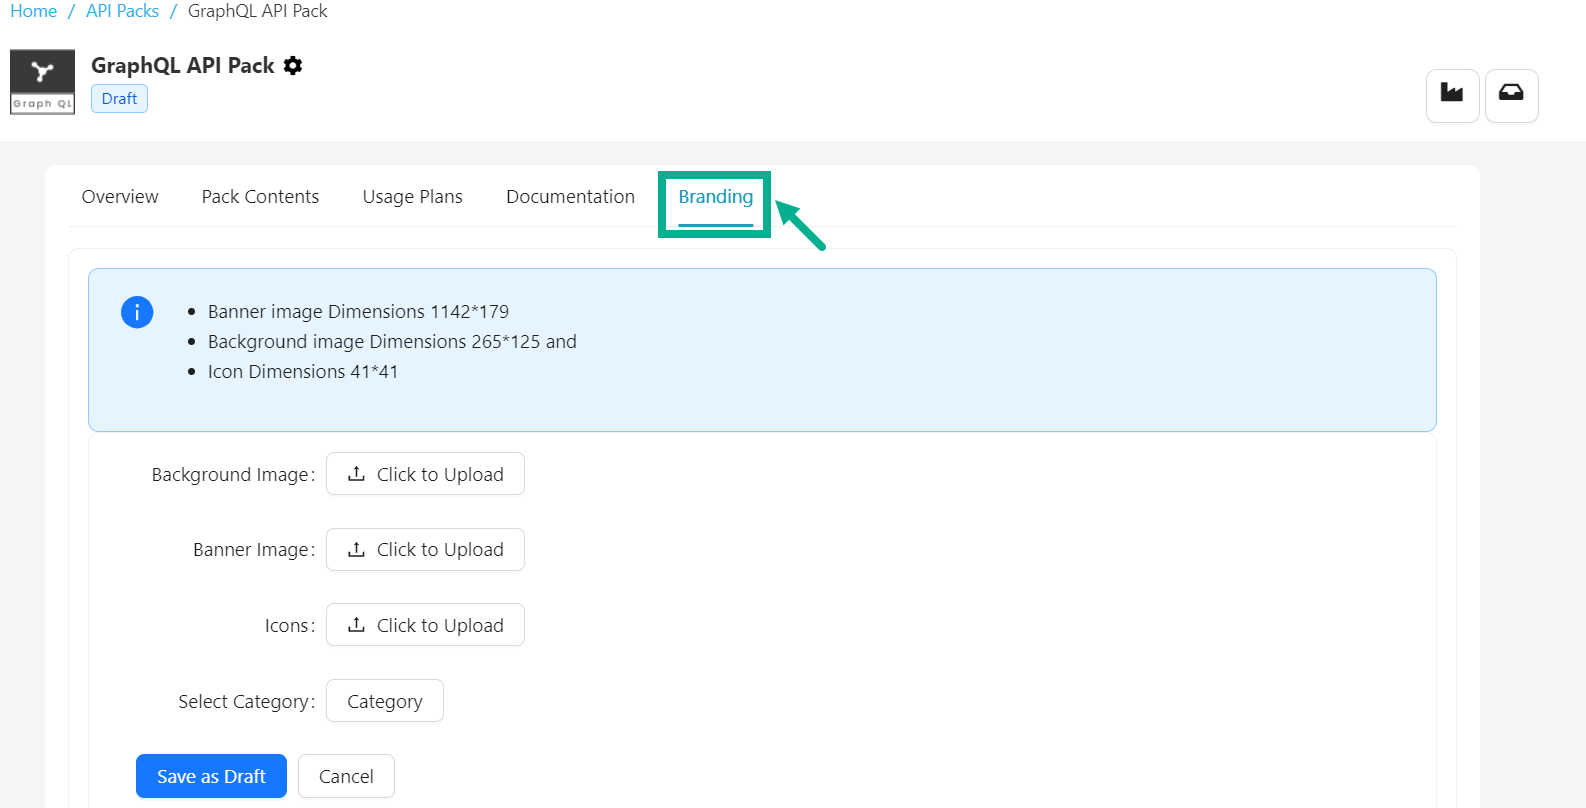This screenshot has width=1586, height=808.
Task: Go to the Usage Plans tab
Action: [x=412, y=197]
